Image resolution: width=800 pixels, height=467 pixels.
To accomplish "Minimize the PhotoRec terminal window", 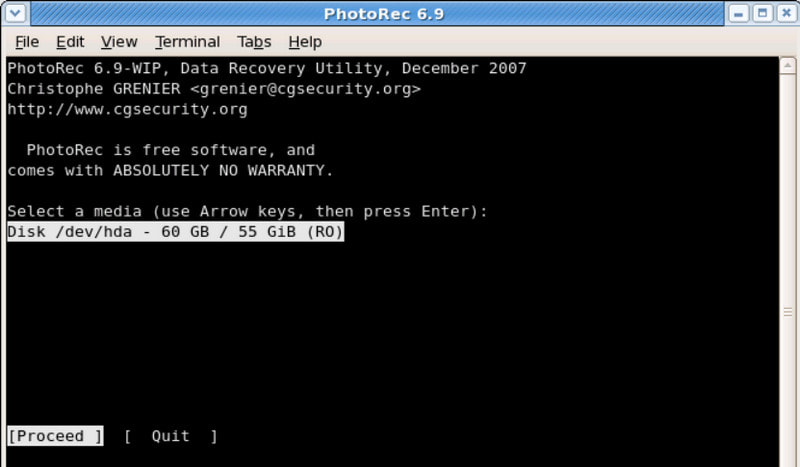I will coord(738,13).
